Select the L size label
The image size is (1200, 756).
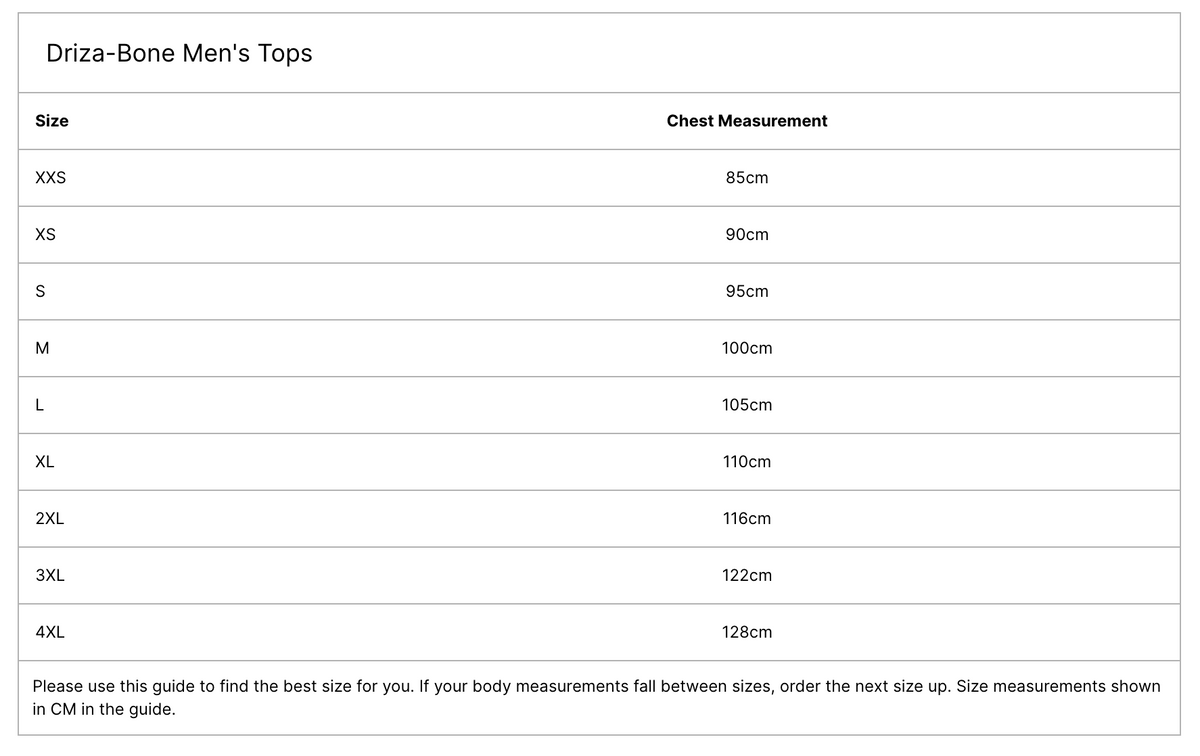(x=39, y=406)
